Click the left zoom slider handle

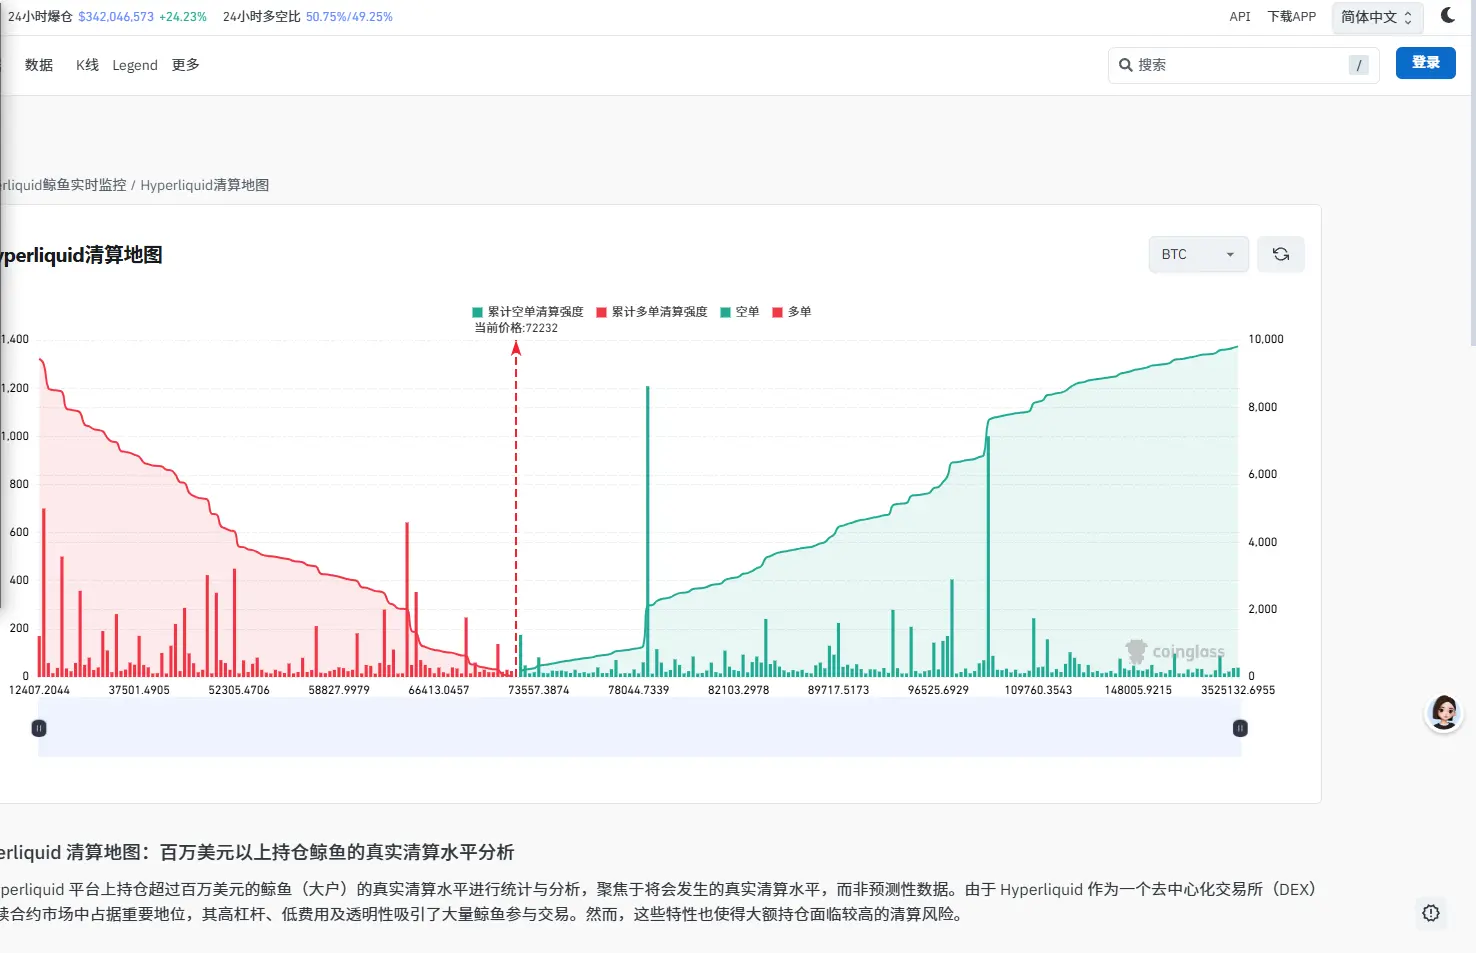[x=39, y=728]
